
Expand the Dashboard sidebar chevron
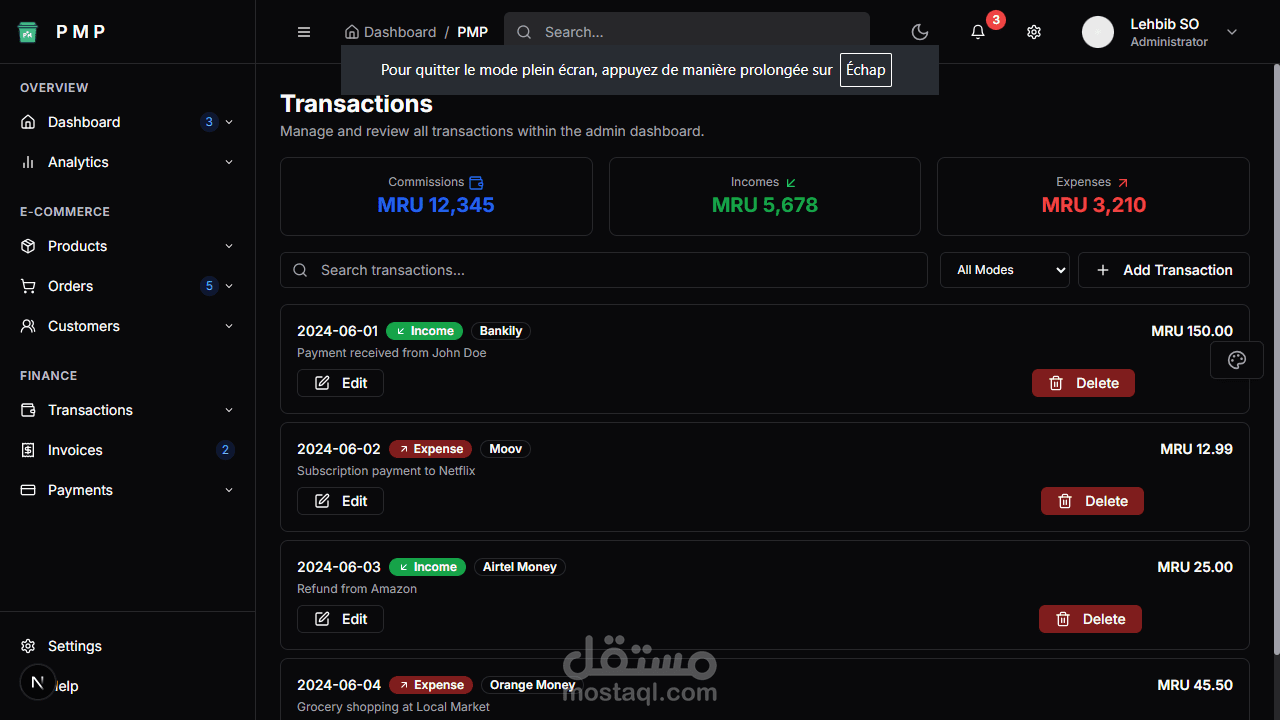click(229, 122)
